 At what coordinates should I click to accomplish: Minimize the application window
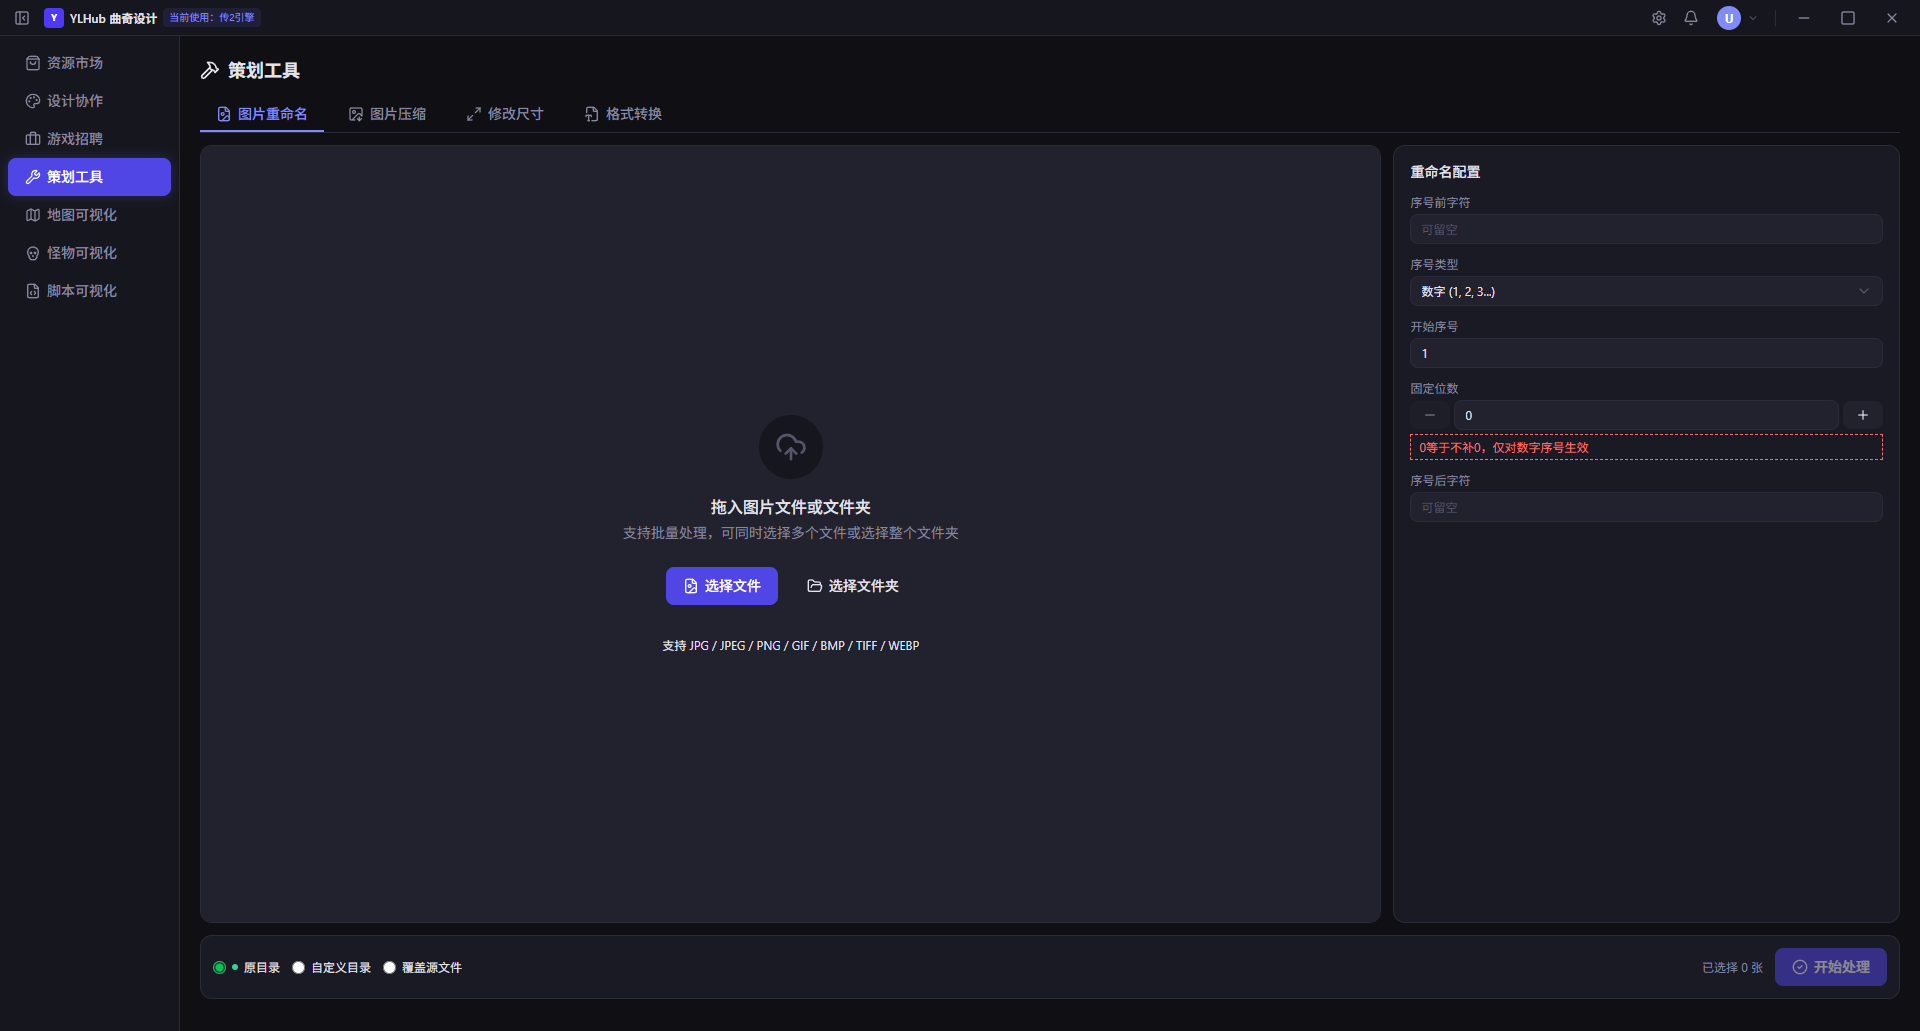tap(1804, 18)
